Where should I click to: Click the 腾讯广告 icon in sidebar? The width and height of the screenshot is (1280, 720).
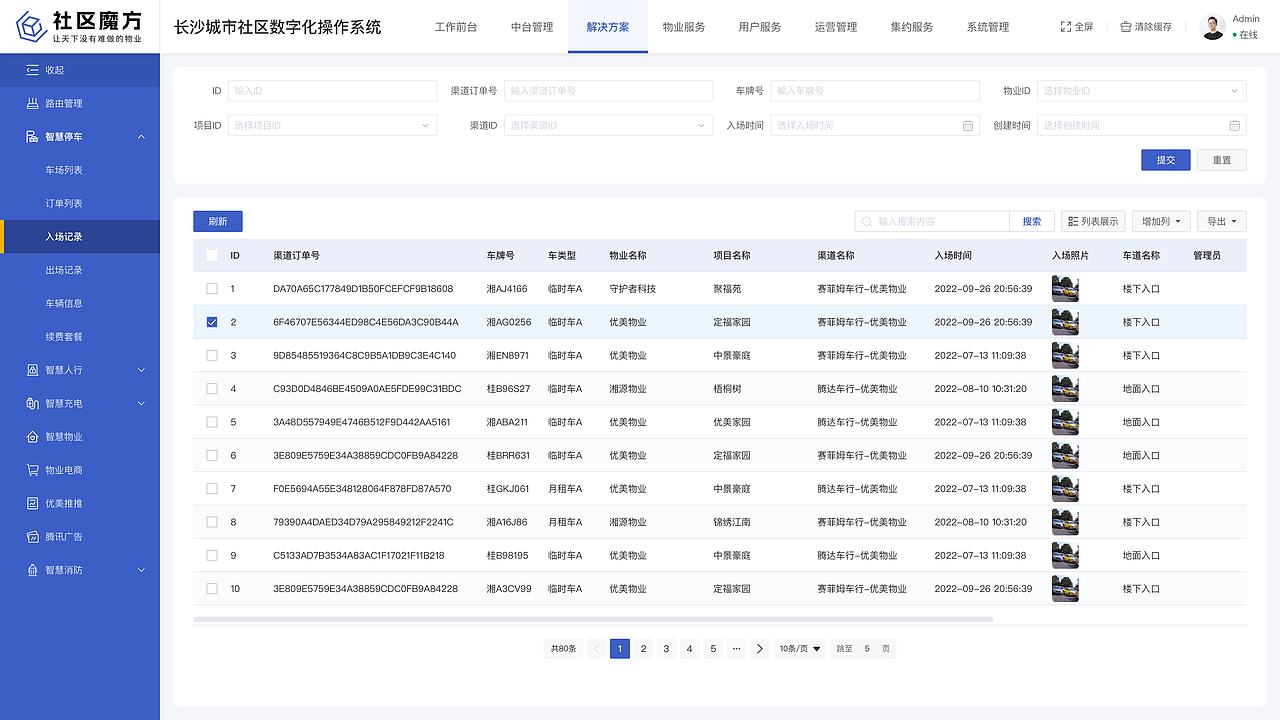[x=30, y=536]
